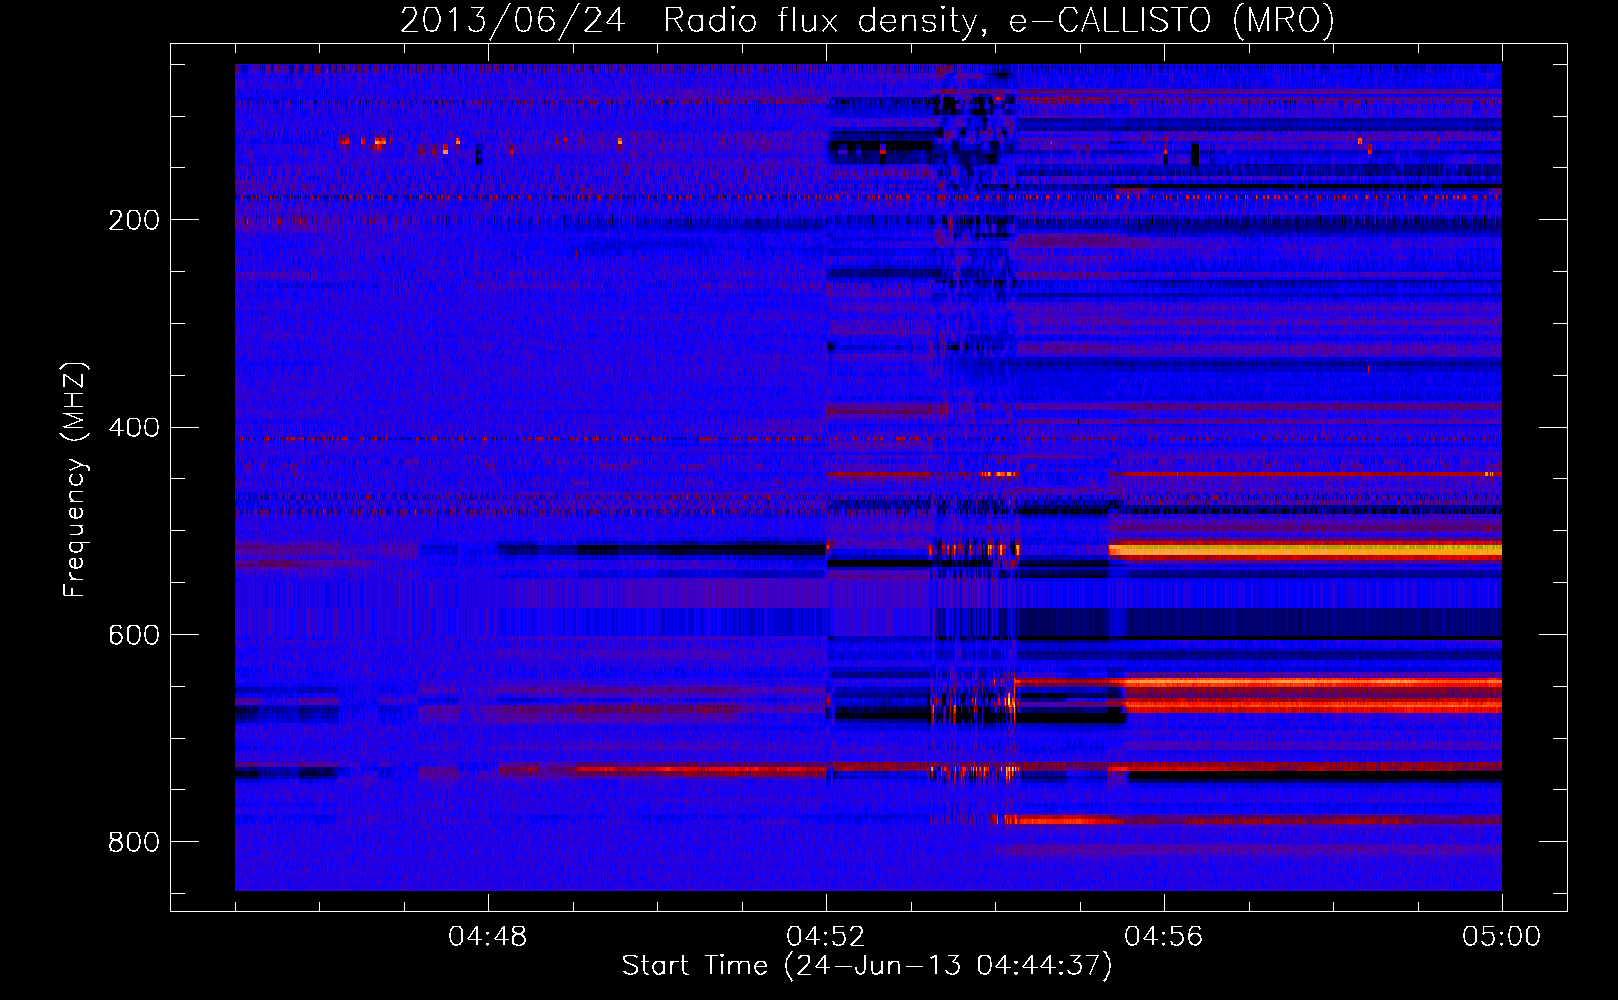
Task: Click the 04:52 time tick label
Action: 826,937
